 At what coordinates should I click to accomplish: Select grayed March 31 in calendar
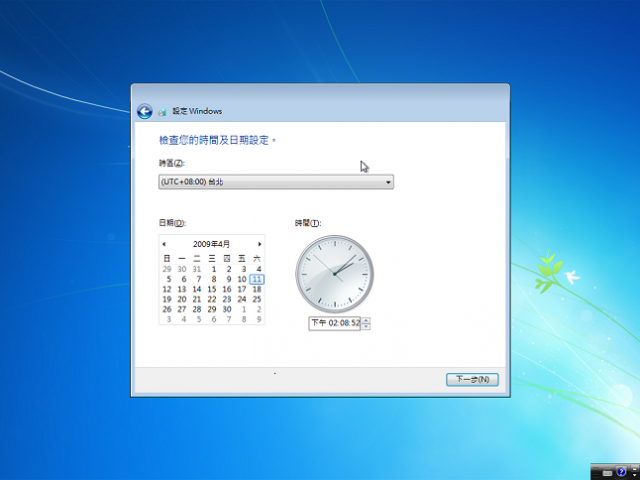(197, 269)
